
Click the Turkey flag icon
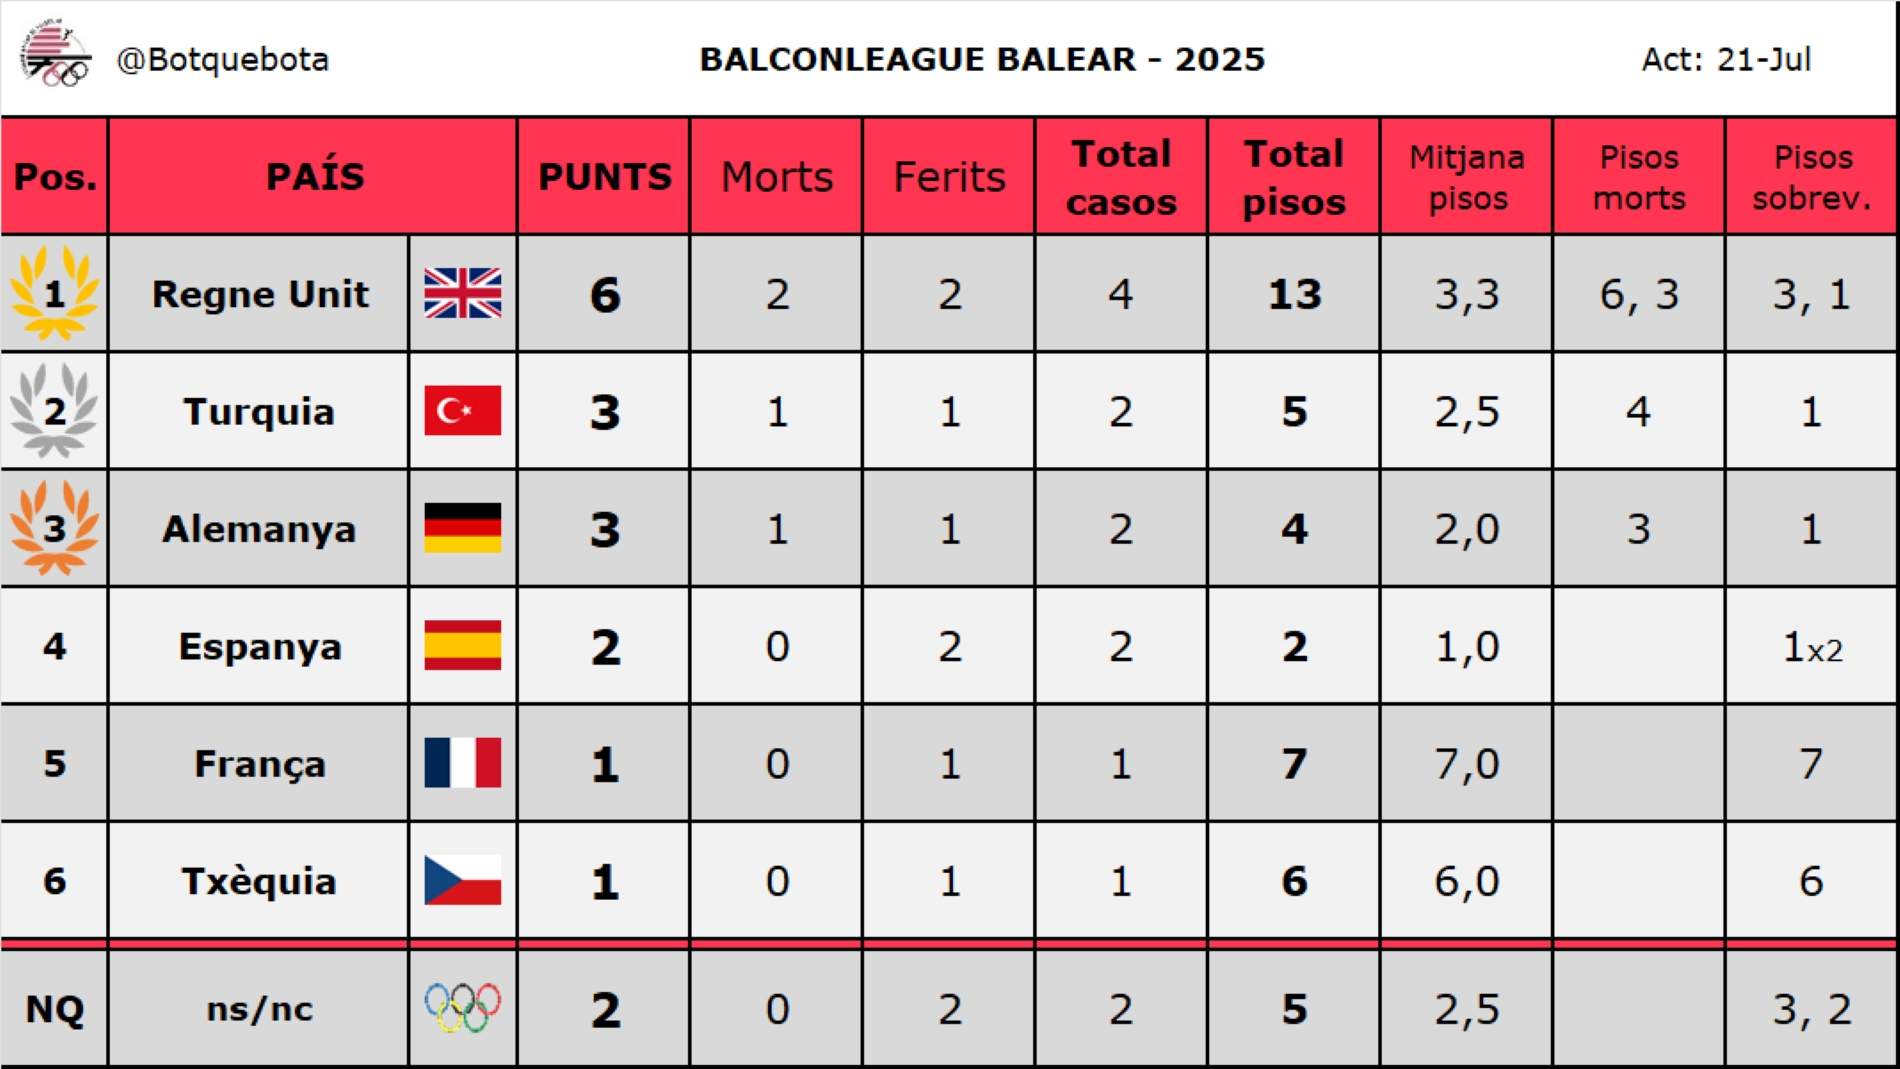click(x=462, y=411)
